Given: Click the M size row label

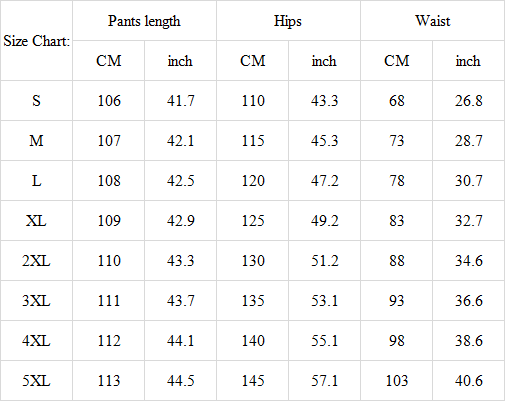Looking at the screenshot, I should point(36,140).
